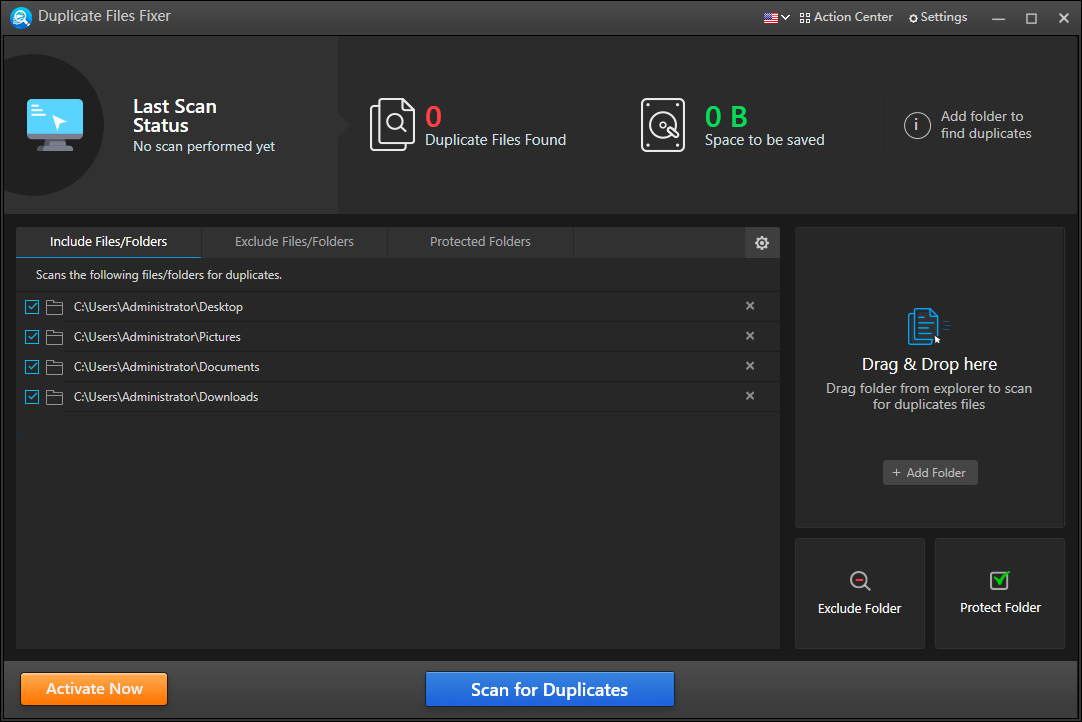Viewport: 1082px width, 722px height.
Task: Click the info icon near Add folder to find duplicates
Action: pyautogui.click(x=917, y=125)
